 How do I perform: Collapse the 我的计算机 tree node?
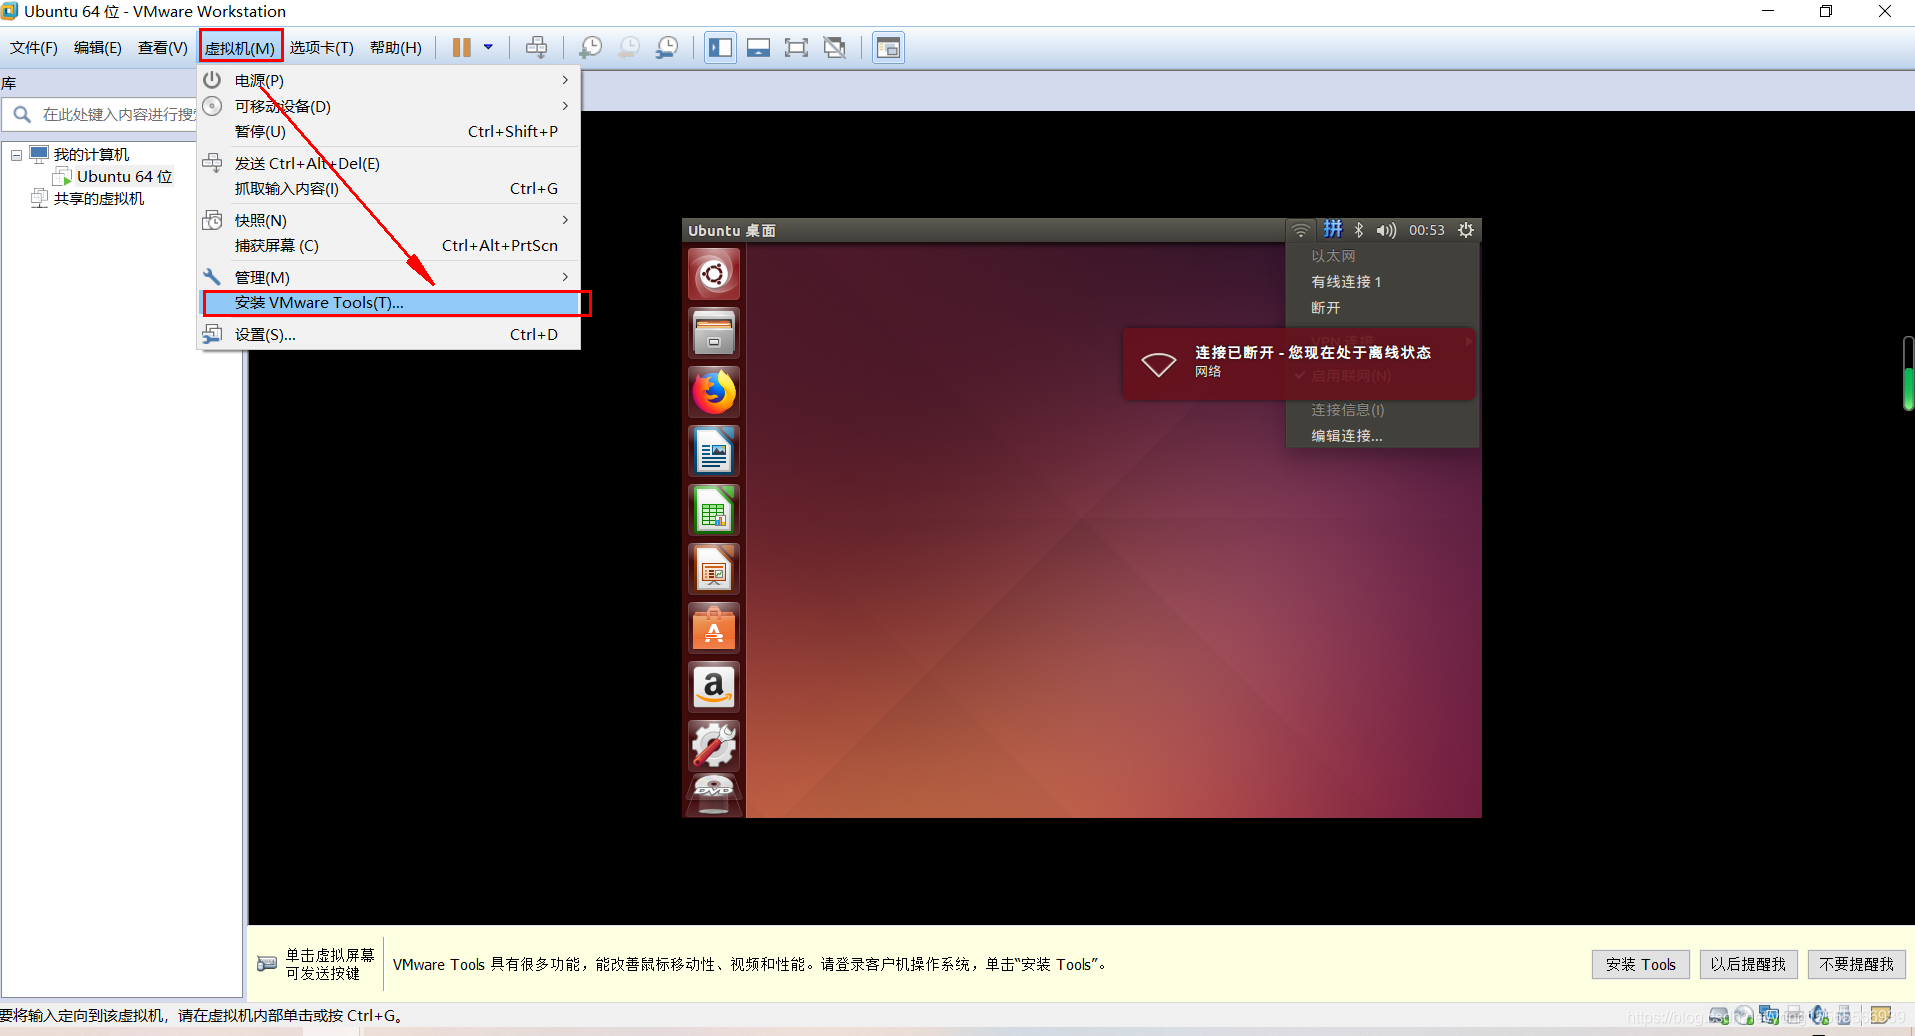pyautogui.click(x=16, y=155)
